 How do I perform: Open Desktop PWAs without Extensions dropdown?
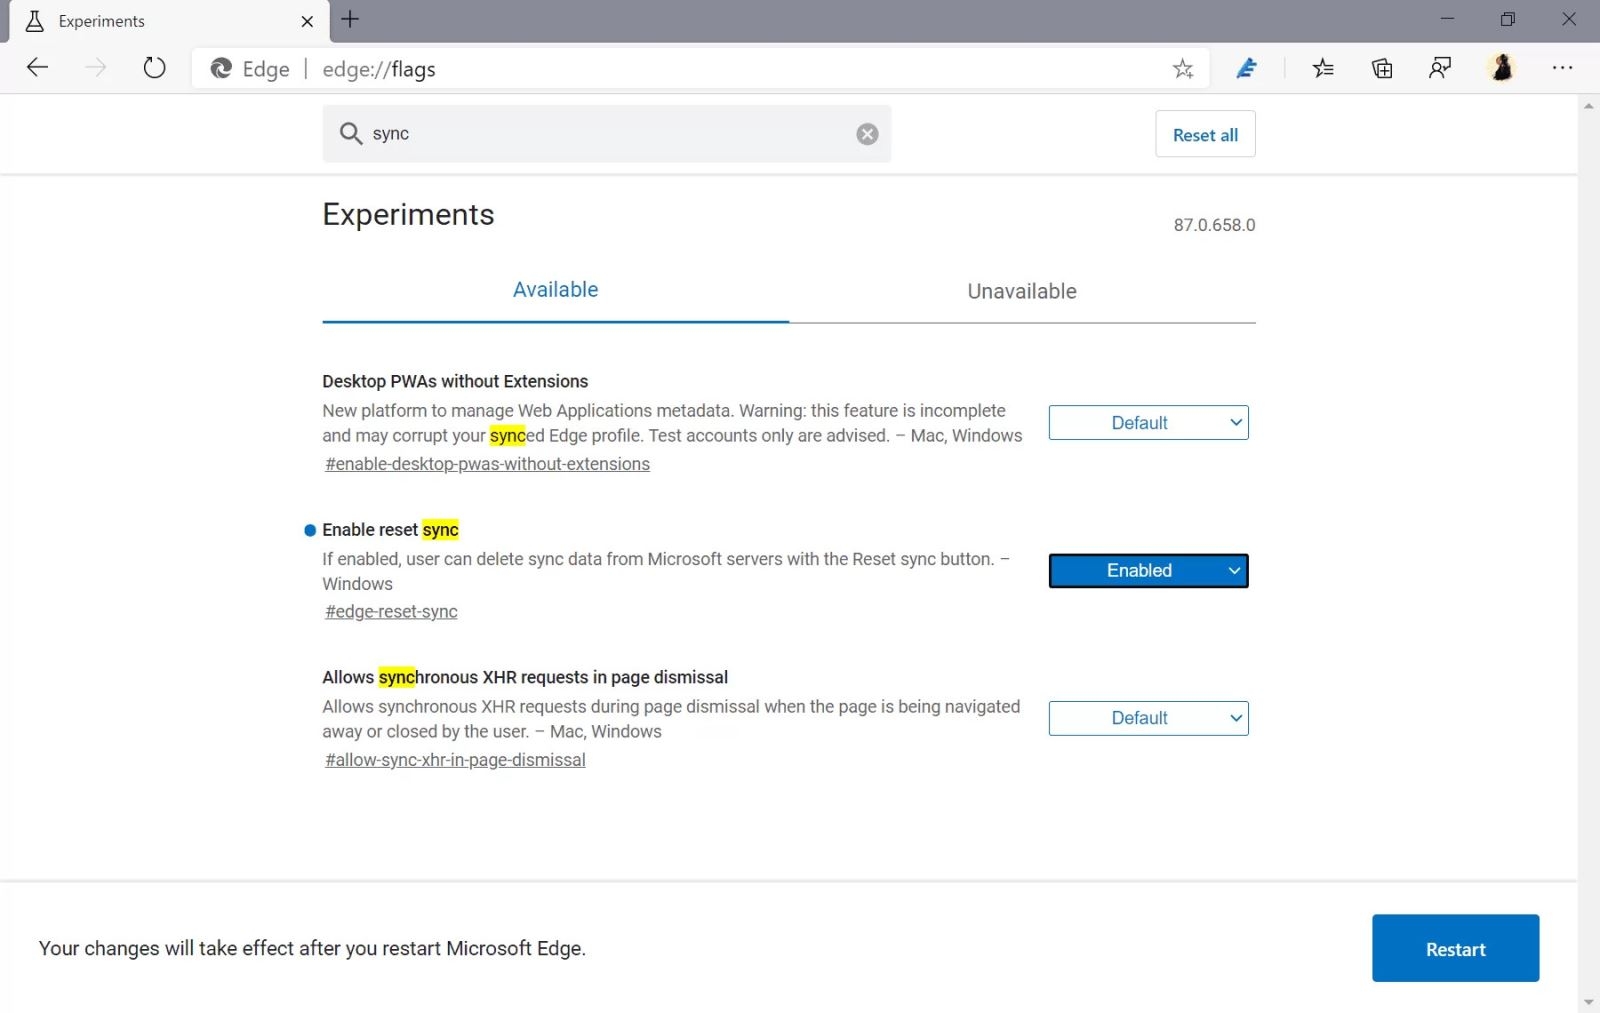click(x=1148, y=422)
